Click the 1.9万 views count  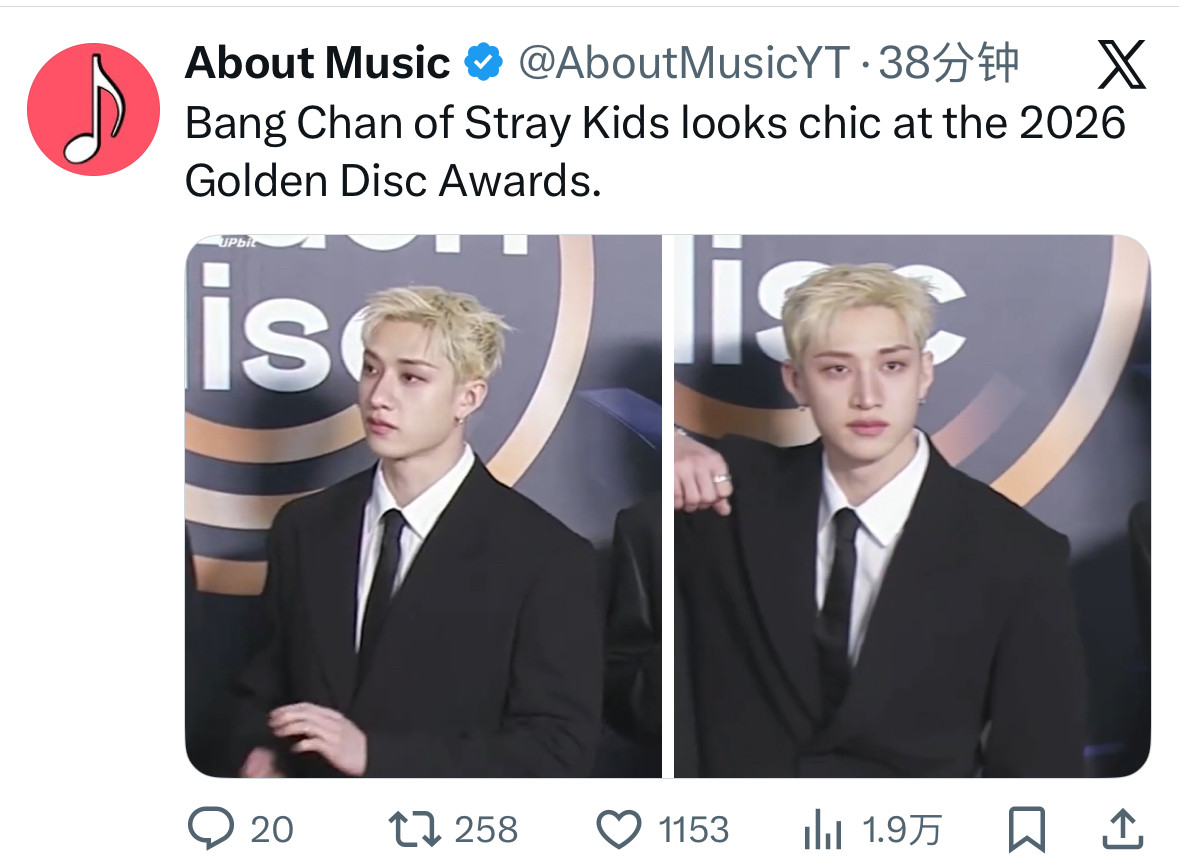pyautogui.click(x=902, y=829)
